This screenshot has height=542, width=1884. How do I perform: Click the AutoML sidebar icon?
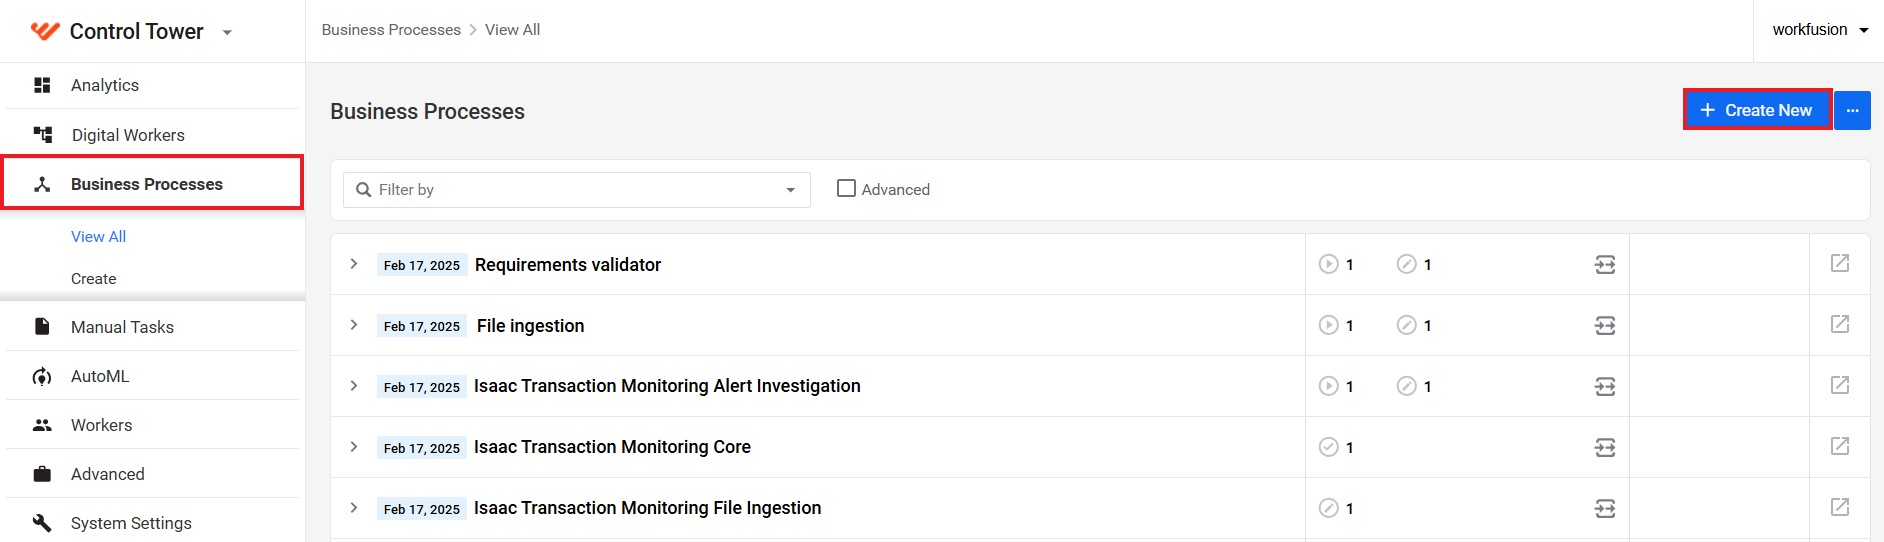click(x=42, y=376)
